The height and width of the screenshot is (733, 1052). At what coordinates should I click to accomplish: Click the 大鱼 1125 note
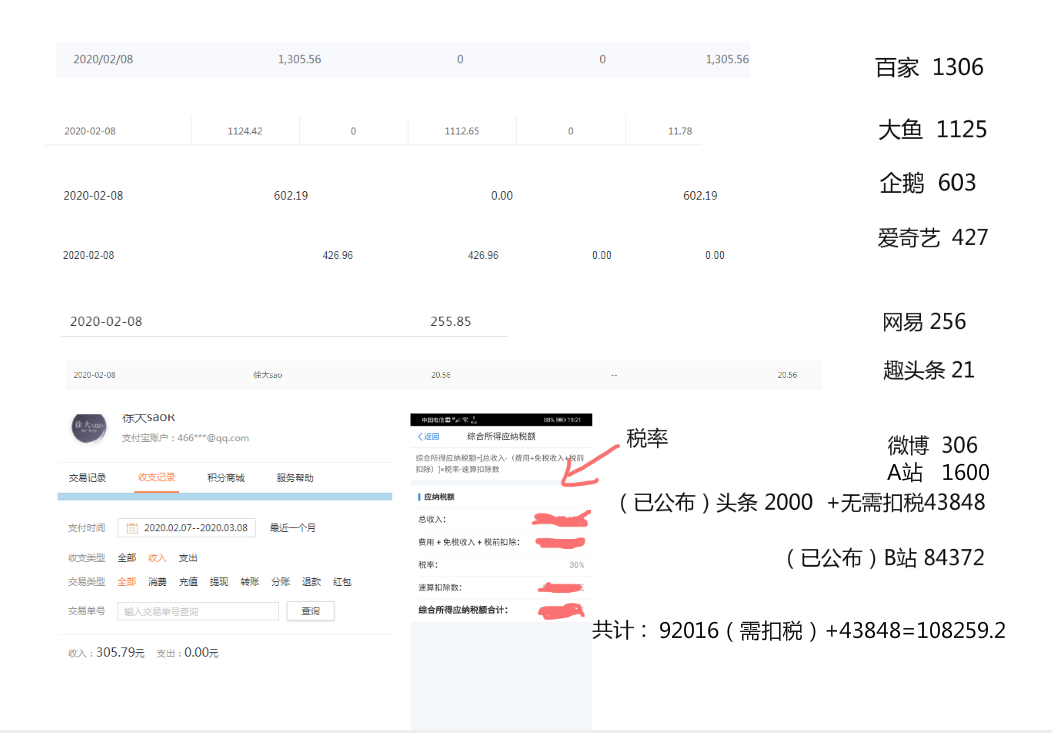pyautogui.click(x=933, y=129)
